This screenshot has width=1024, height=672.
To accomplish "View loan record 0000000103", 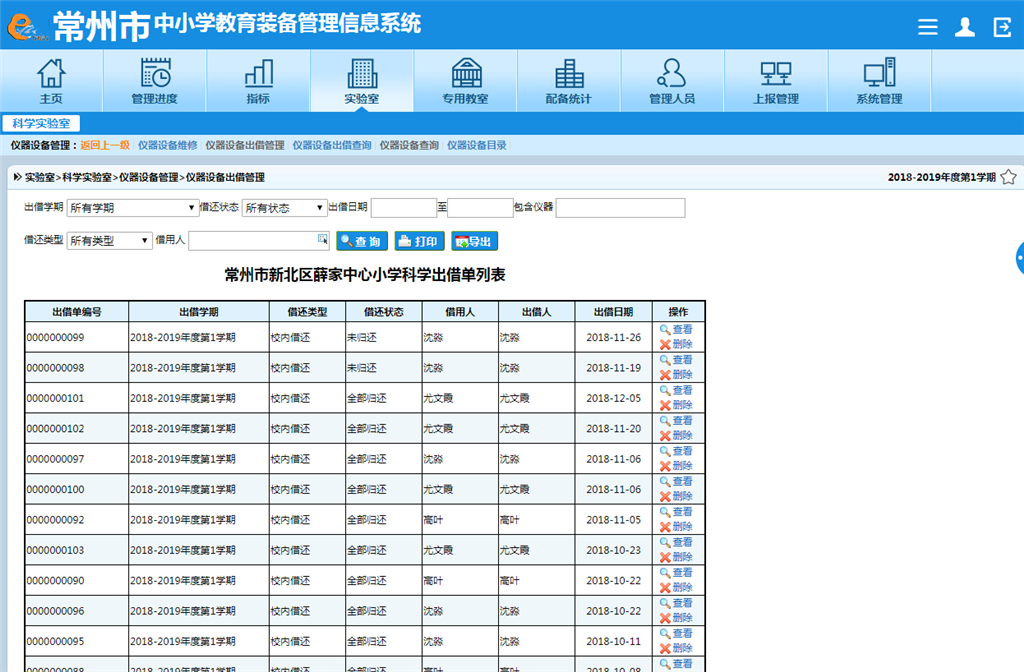I will 677,542.
